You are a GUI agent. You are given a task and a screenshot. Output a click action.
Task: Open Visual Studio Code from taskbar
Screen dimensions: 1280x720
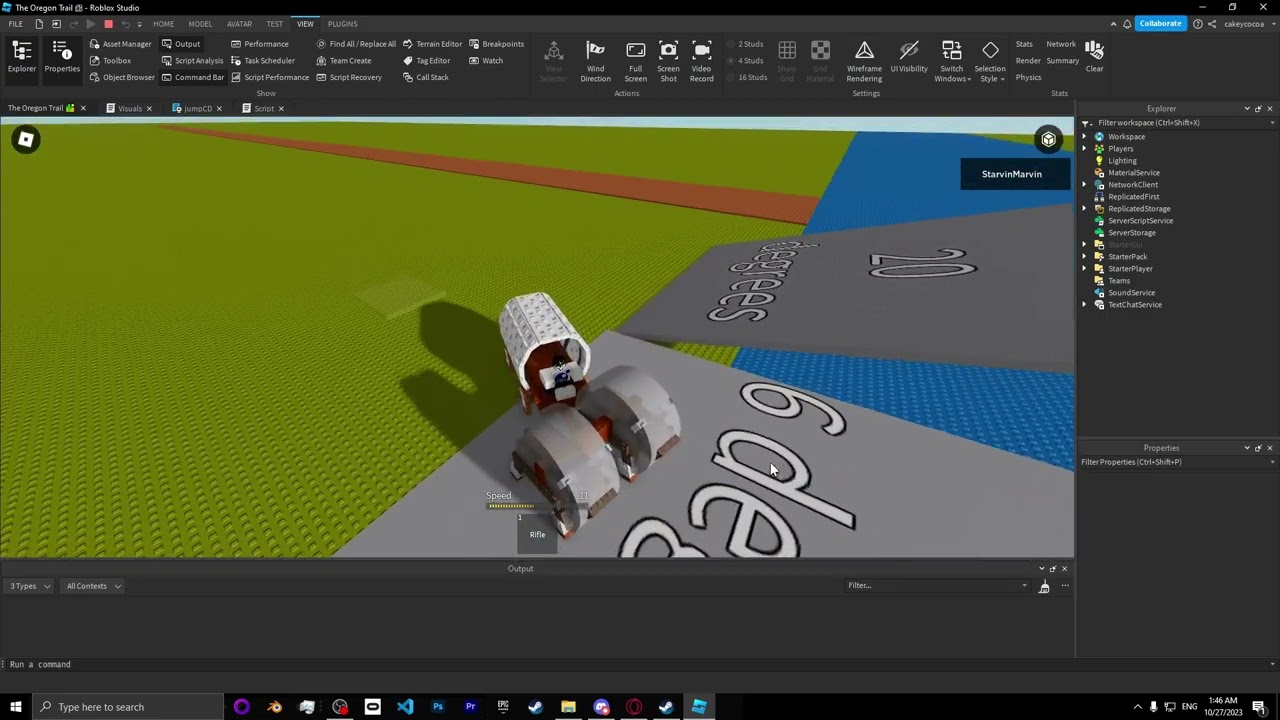[405, 707]
